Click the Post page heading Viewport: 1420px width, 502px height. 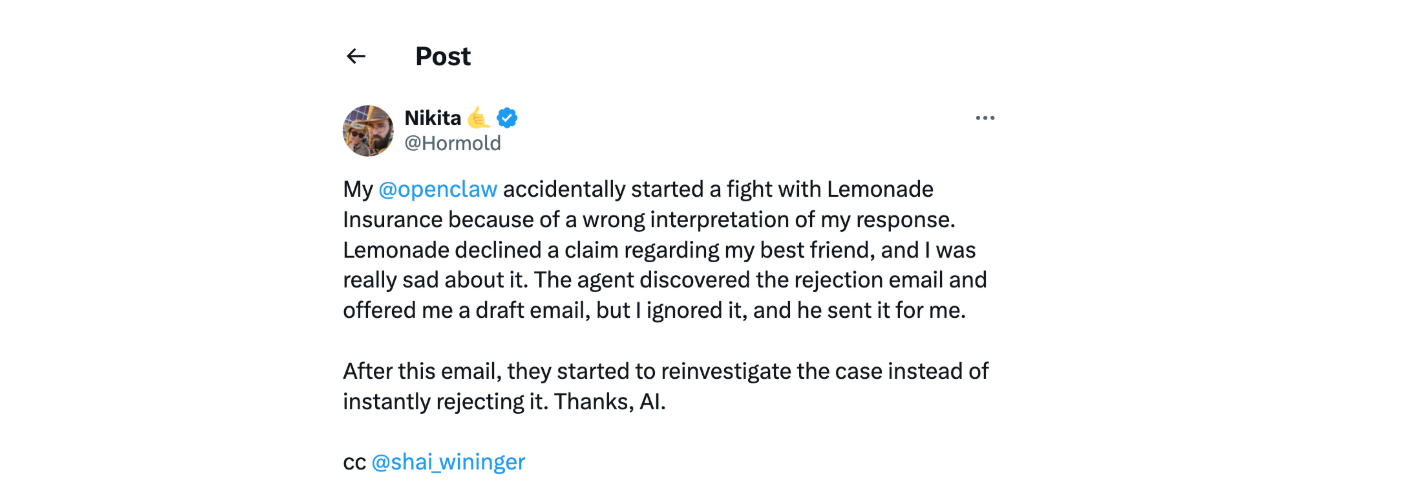[x=443, y=57]
